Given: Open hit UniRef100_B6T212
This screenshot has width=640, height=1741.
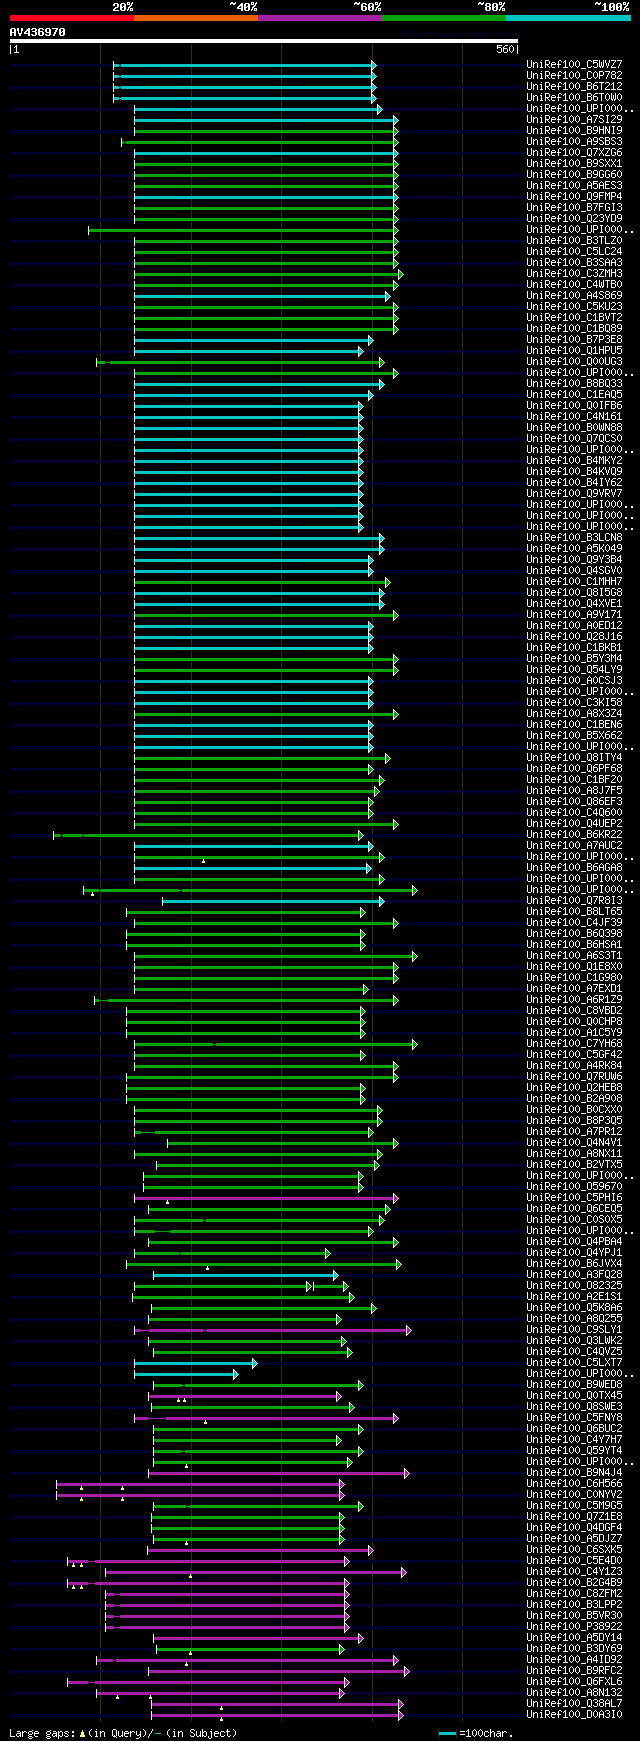Looking at the screenshot, I should click(x=574, y=86).
